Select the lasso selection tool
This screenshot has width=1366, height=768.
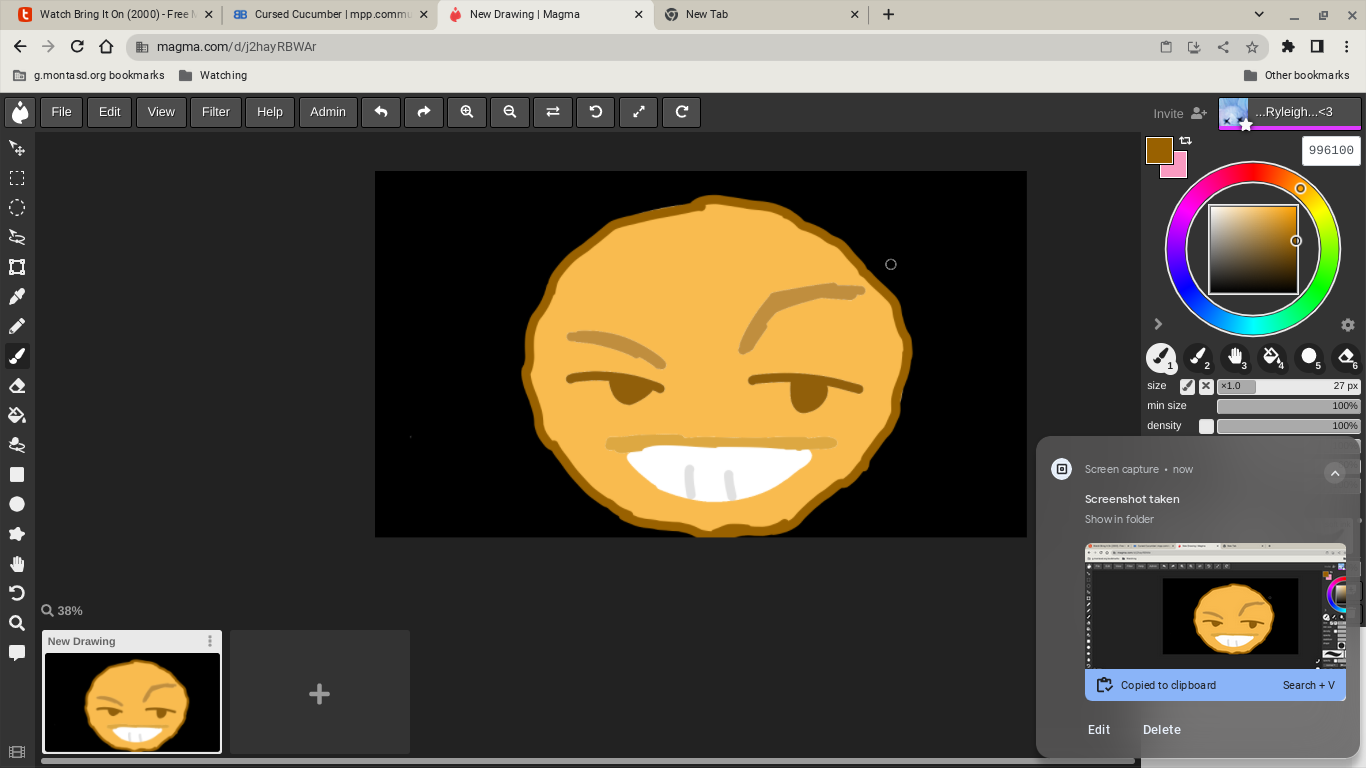tap(17, 237)
